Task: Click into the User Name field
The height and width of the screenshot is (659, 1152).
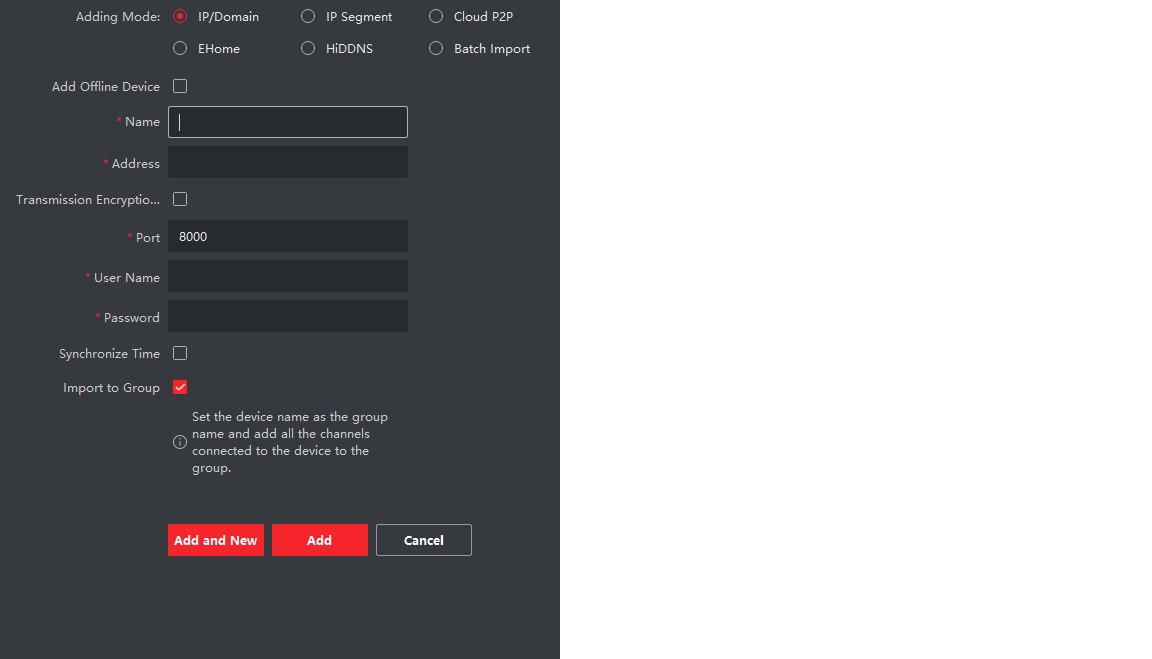Action: pos(288,276)
